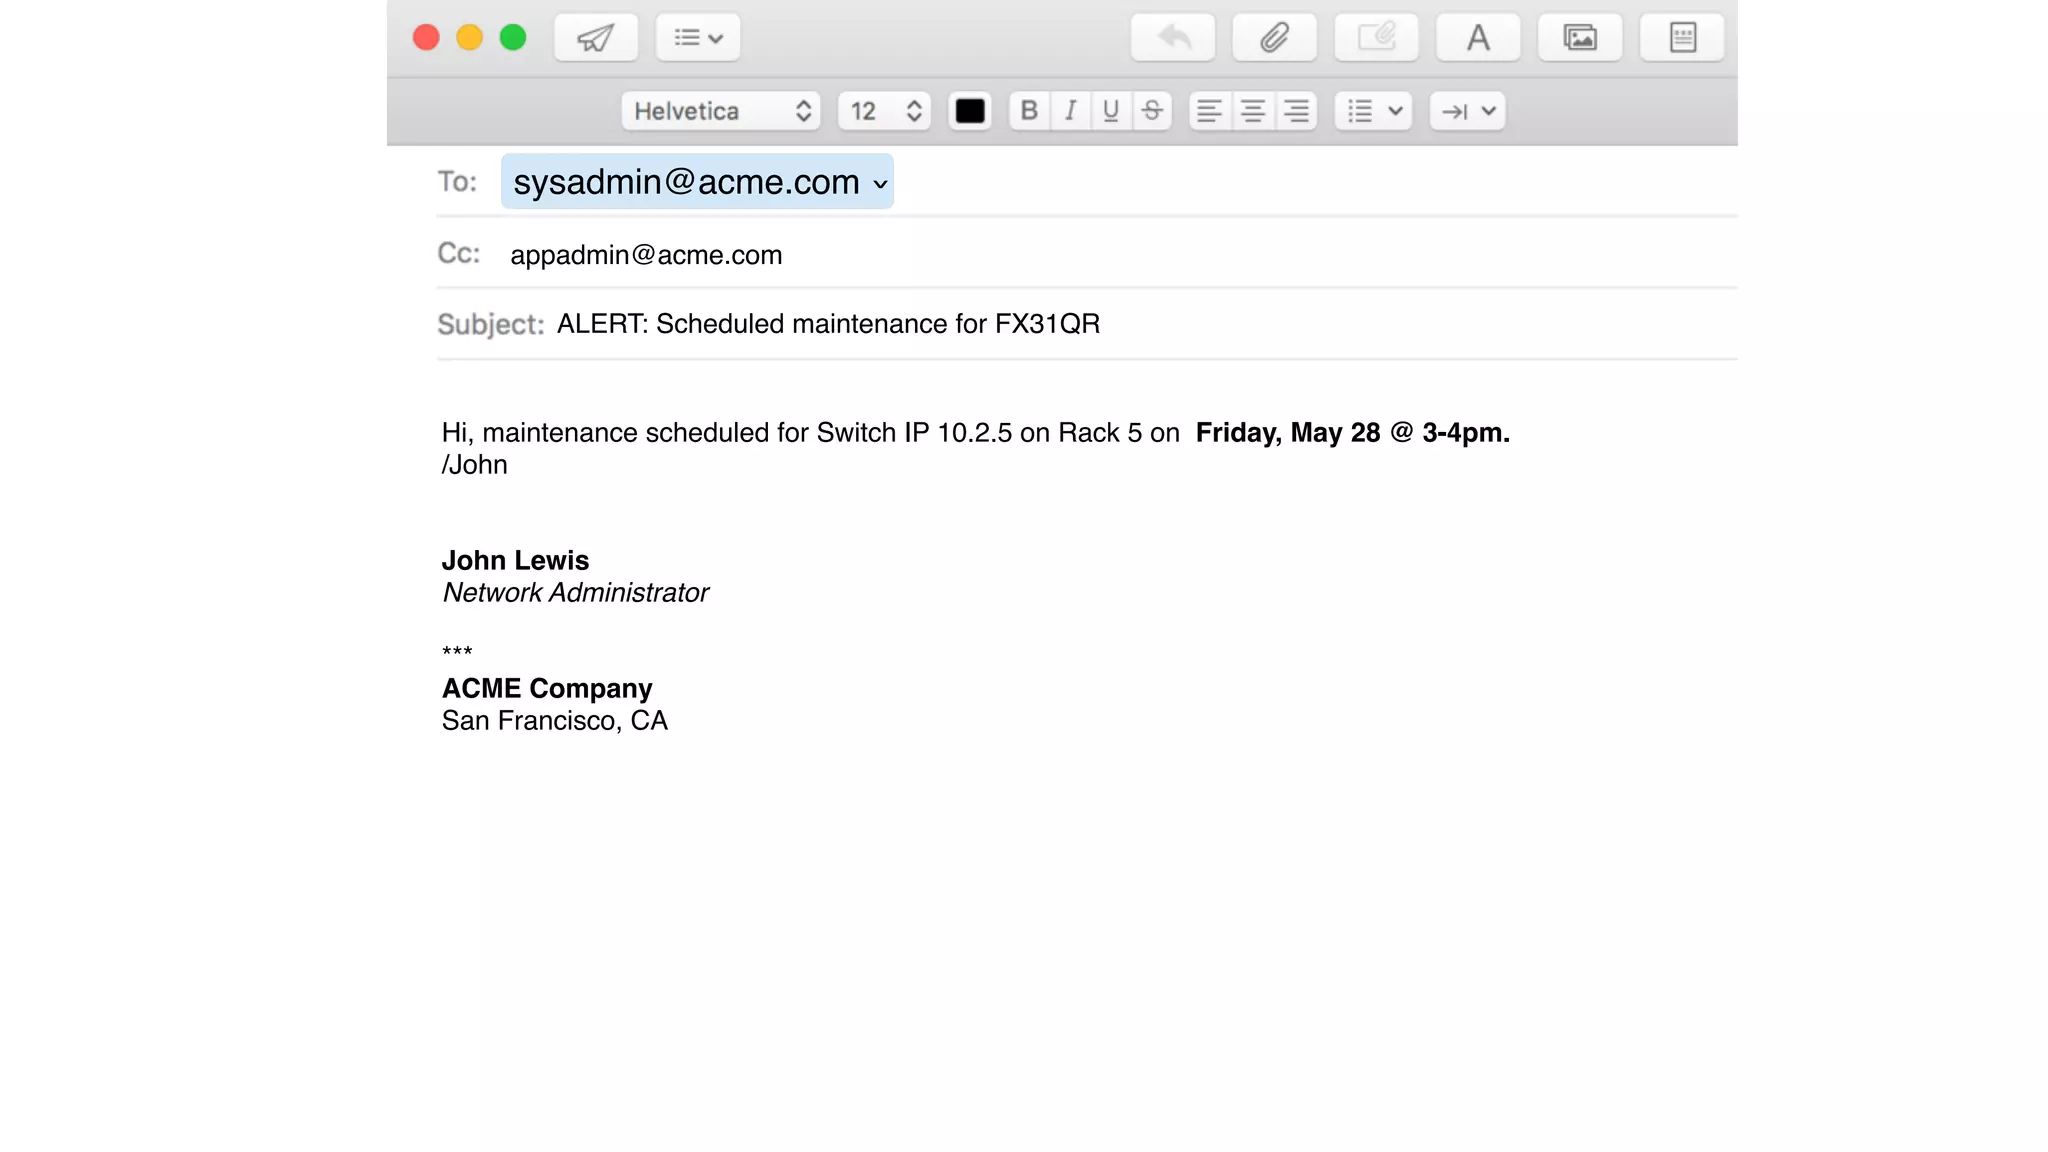
Task: Click the 'ACME Company' signature line
Action: coord(547,688)
